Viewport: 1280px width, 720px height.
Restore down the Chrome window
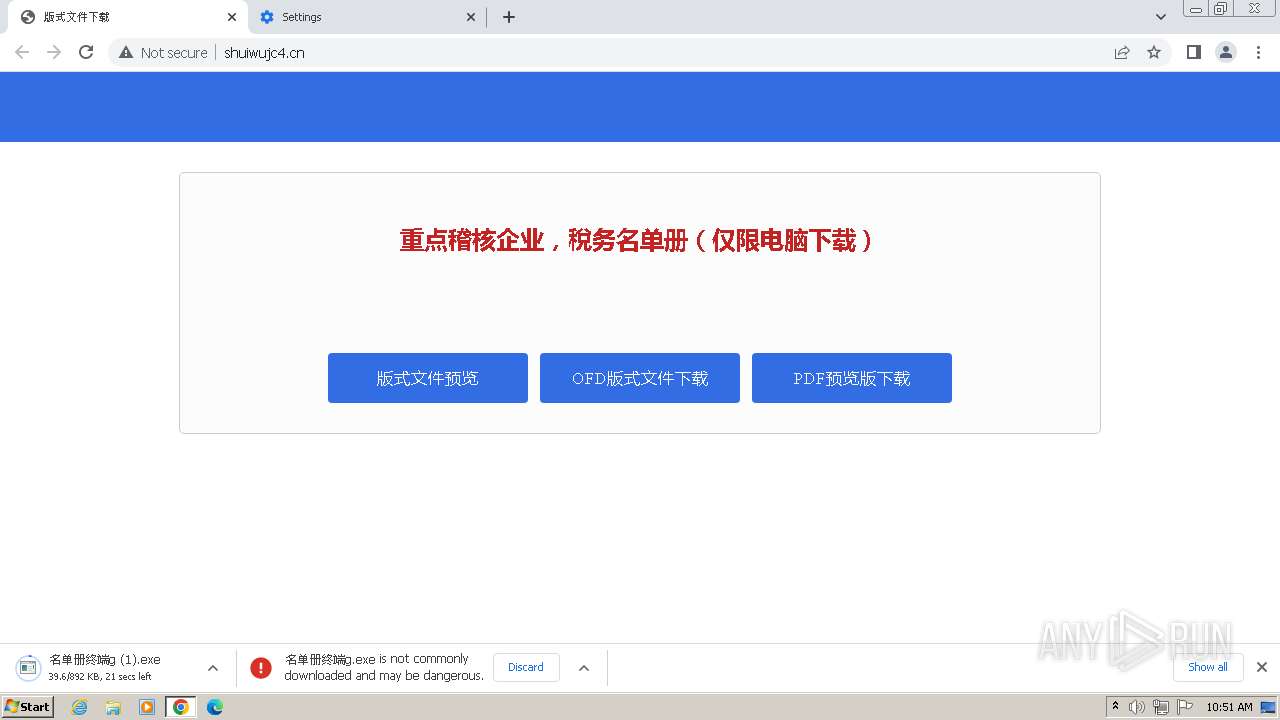point(1221,8)
